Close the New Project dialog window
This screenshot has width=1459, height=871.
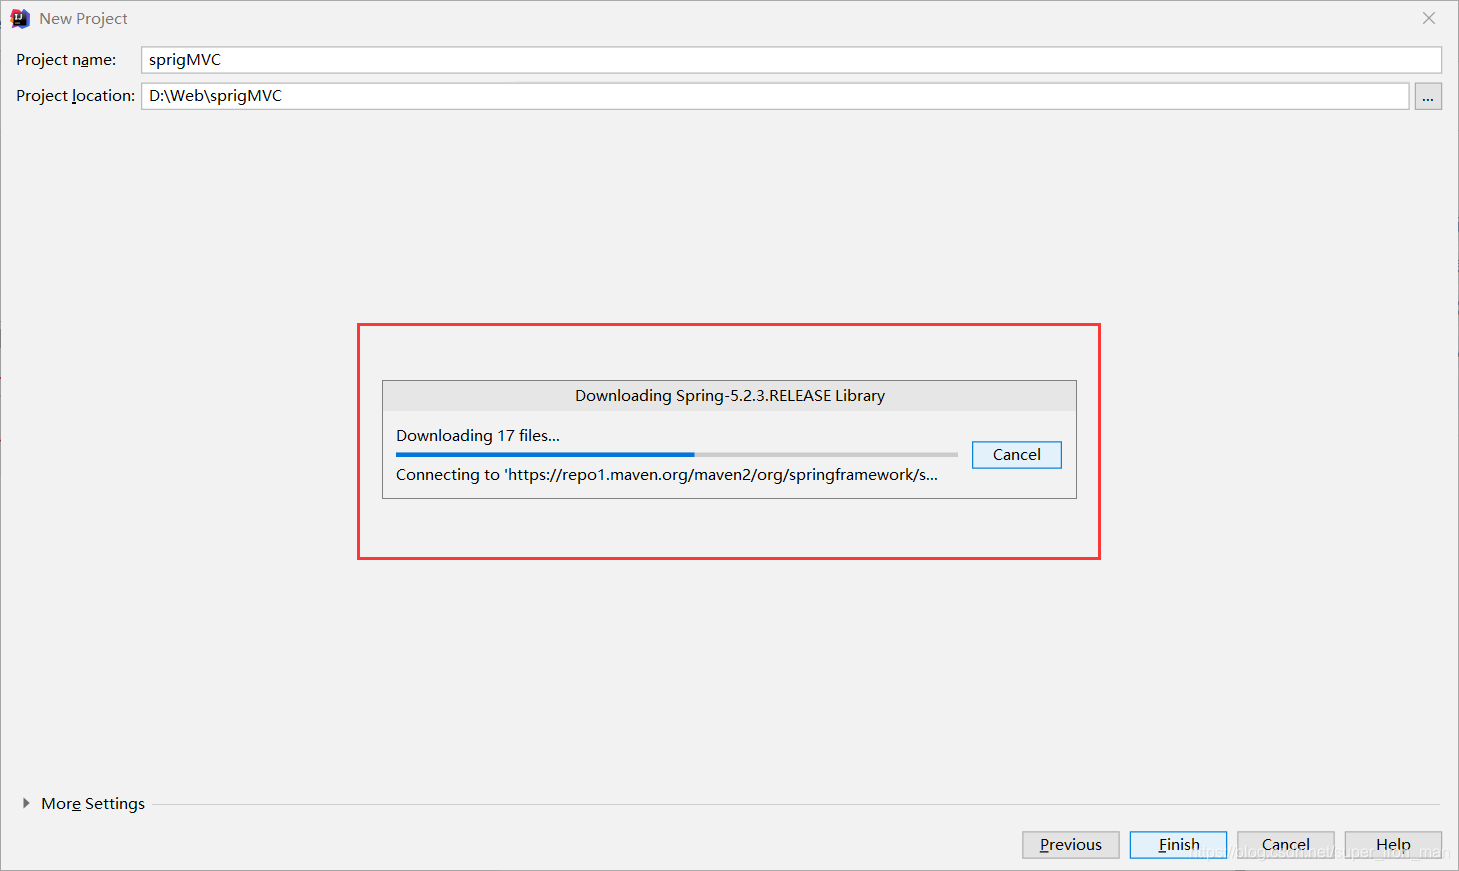point(1429,18)
